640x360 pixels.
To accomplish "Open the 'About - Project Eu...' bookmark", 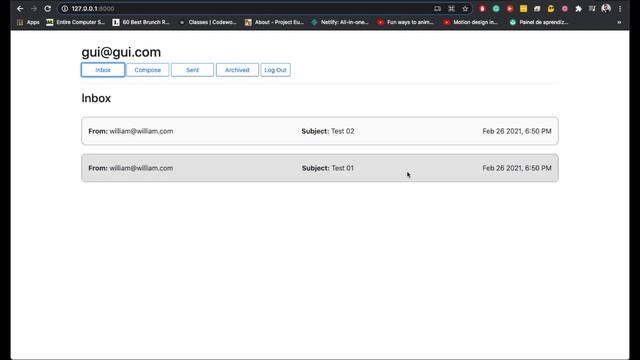I will (274, 22).
